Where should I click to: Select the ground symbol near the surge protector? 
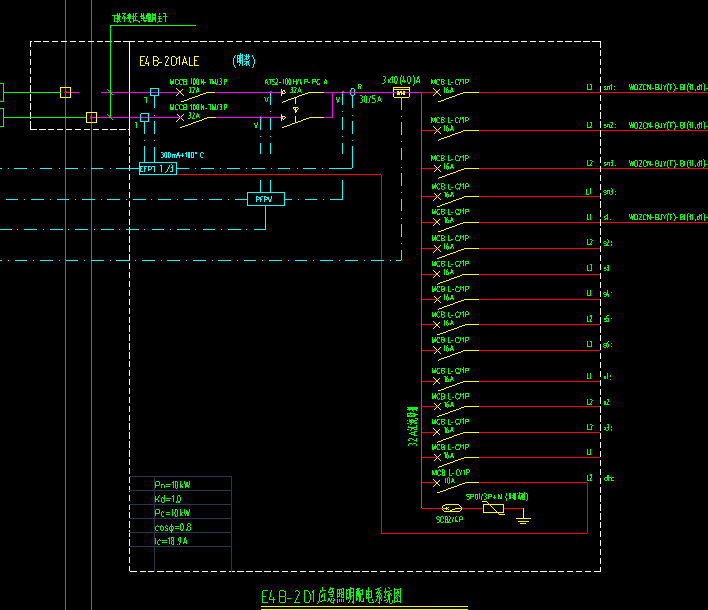(x=523, y=516)
